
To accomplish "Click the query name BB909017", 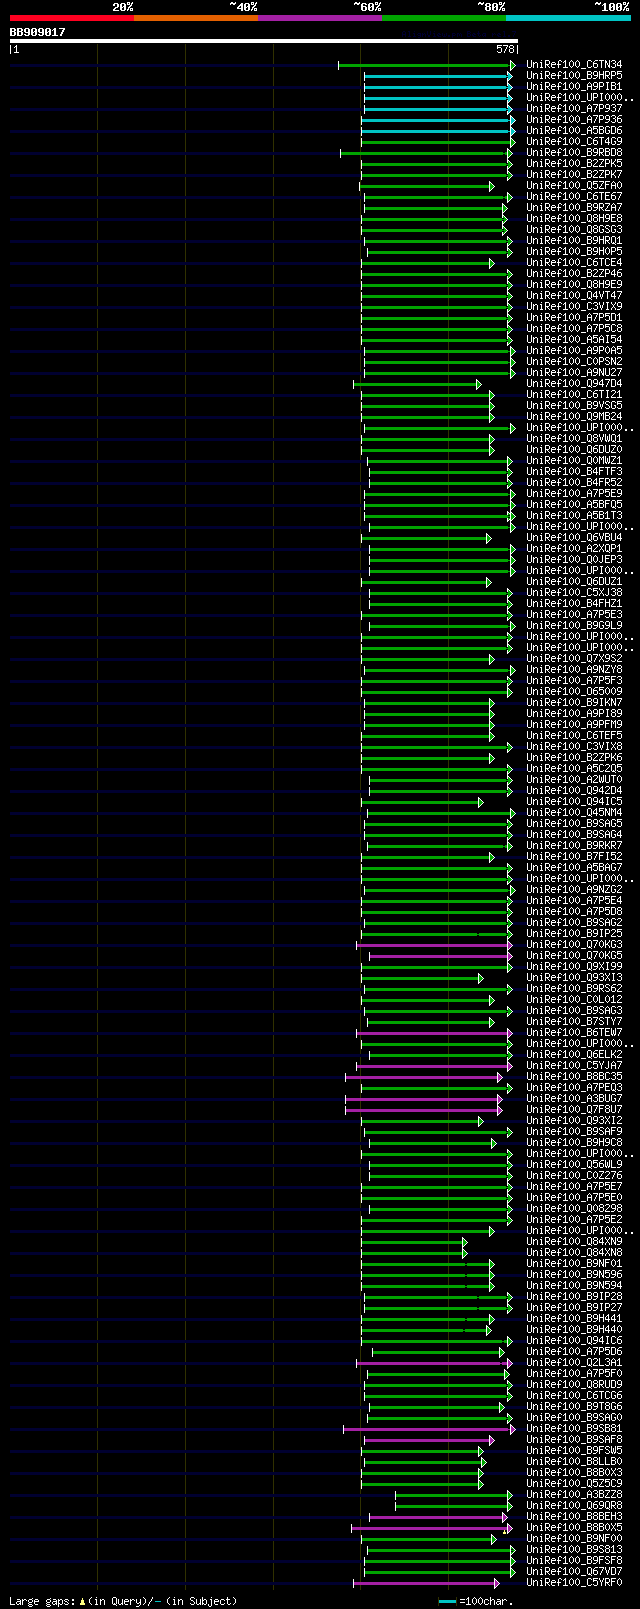I will tap(38, 32).
